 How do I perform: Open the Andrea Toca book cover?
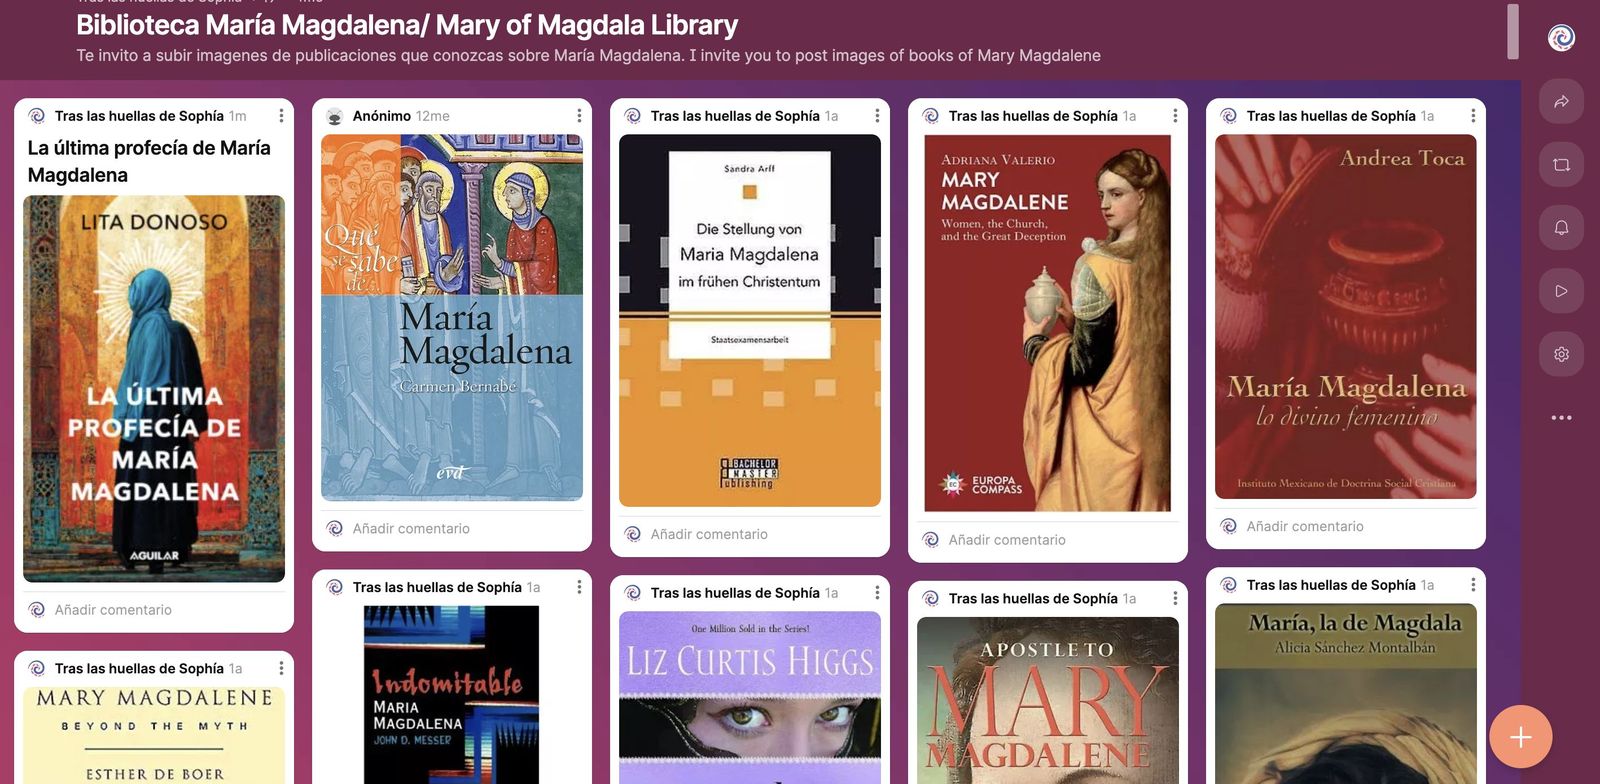pyautogui.click(x=1346, y=316)
